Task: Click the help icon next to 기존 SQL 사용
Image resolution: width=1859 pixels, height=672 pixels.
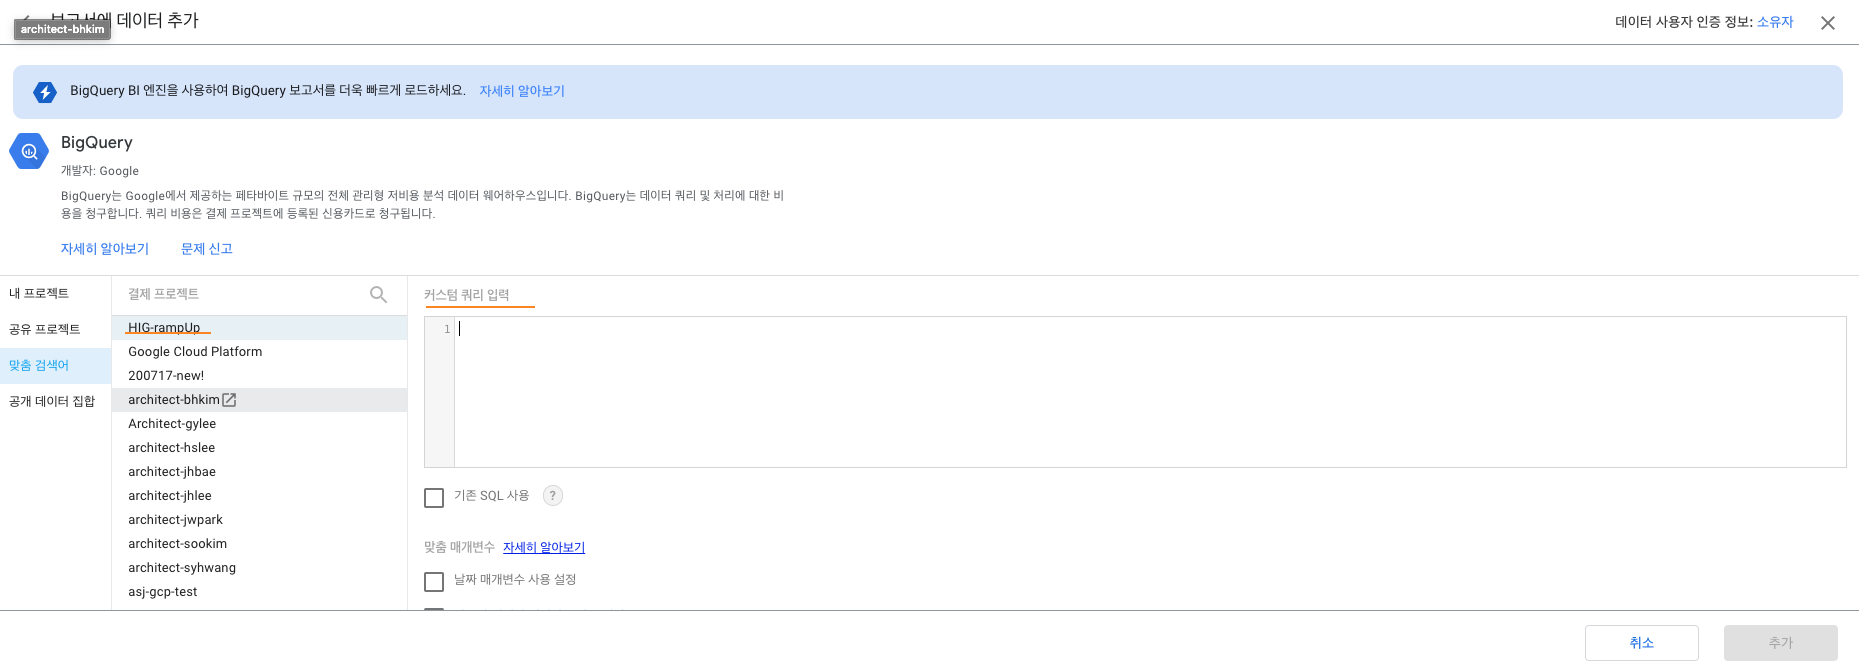Action: (x=552, y=496)
